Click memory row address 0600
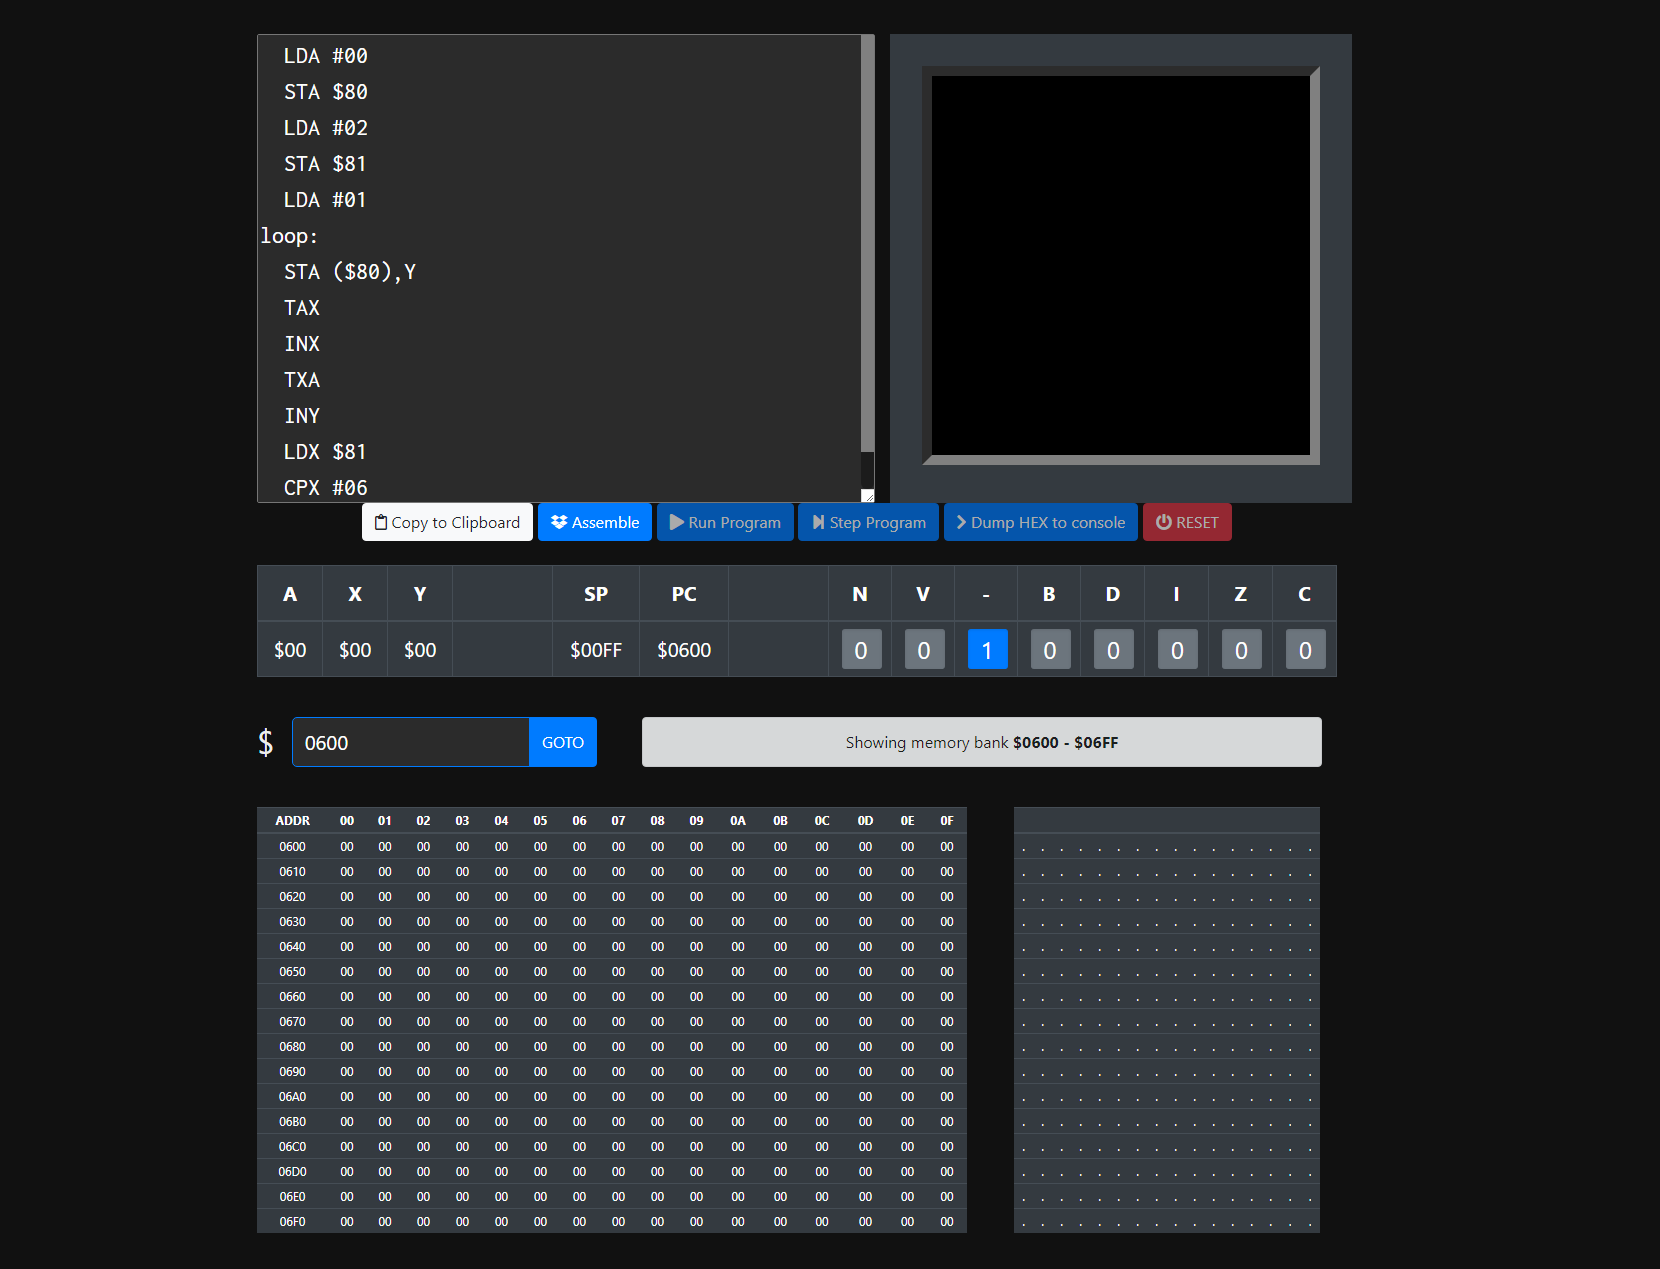 pos(292,846)
